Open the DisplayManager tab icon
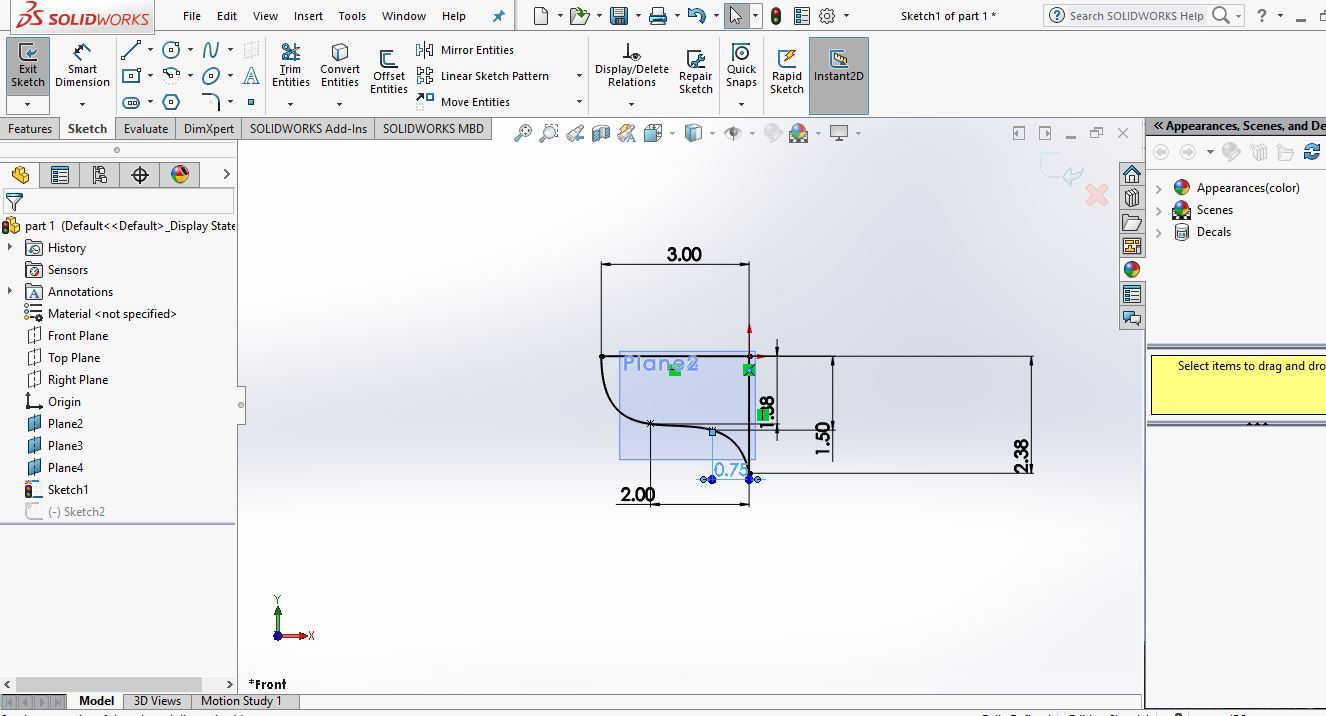The width and height of the screenshot is (1326, 716). click(x=180, y=175)
